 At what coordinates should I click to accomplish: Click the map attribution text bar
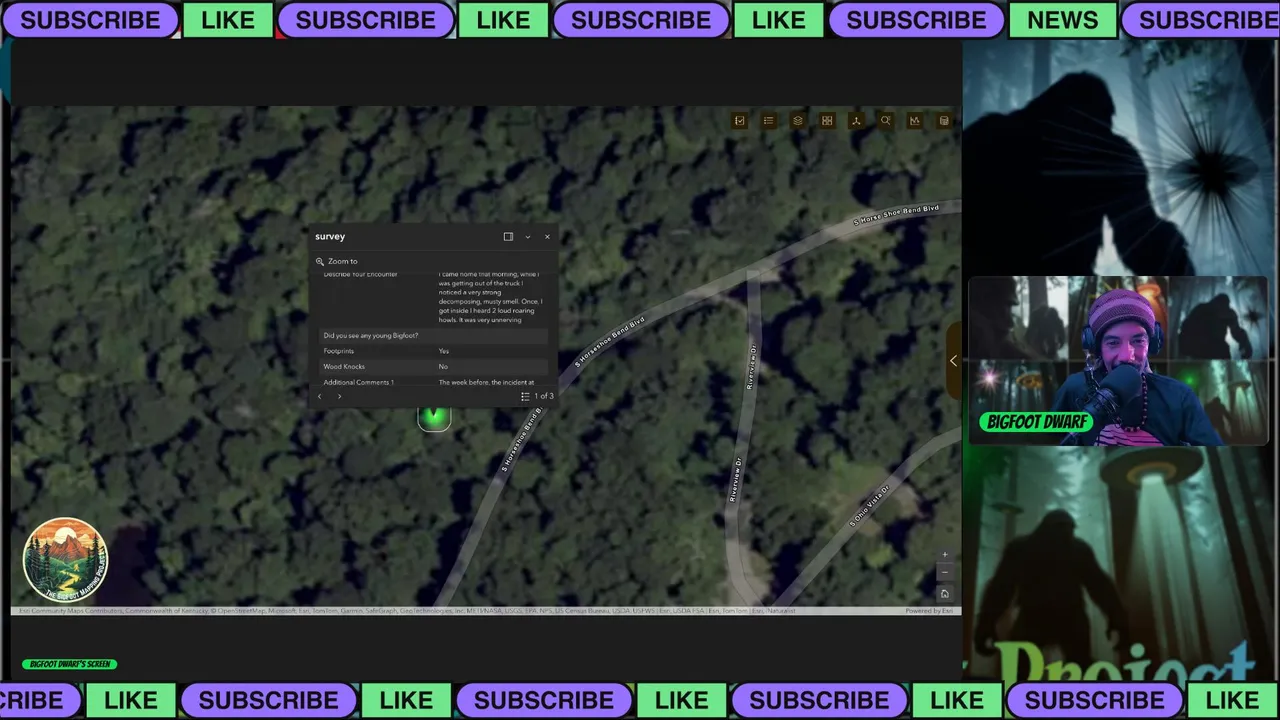pyautogui.click(x=408, y=611)
